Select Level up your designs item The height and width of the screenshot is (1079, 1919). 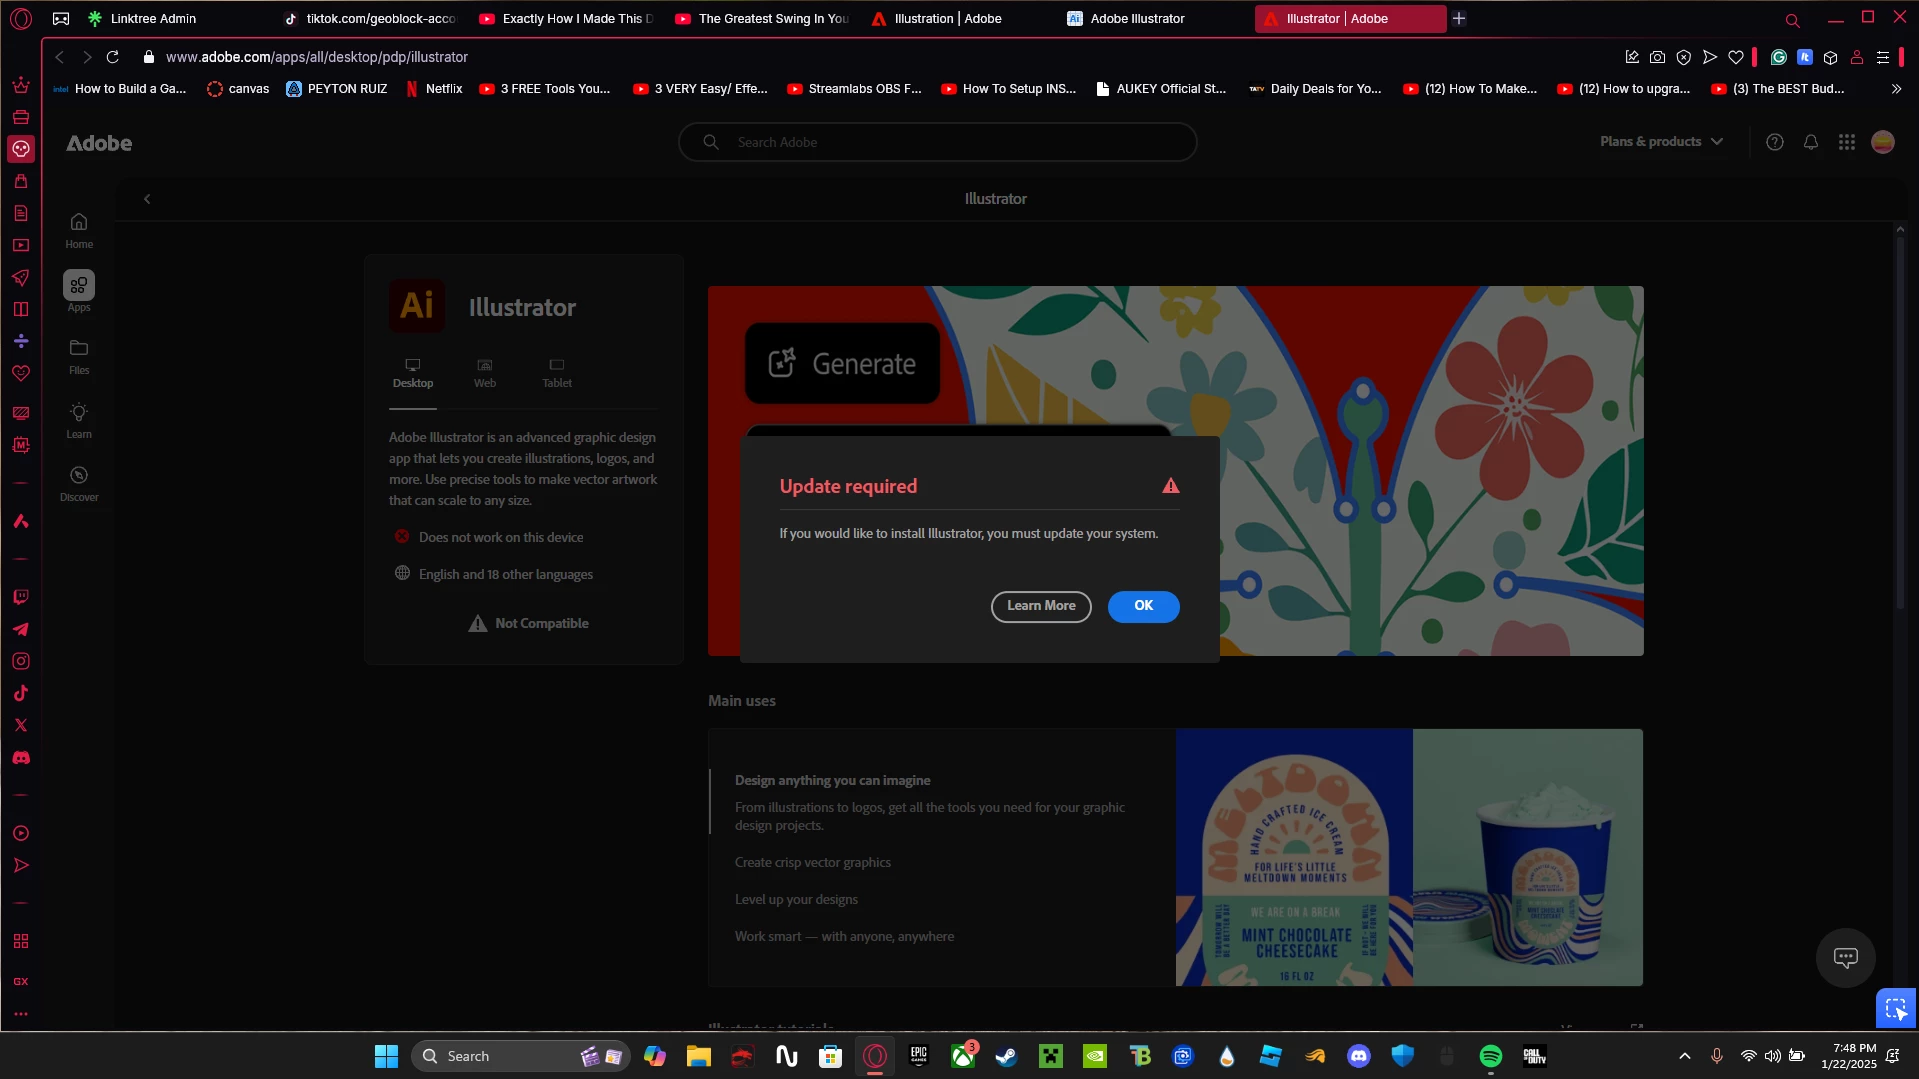[x=796, y=899]
